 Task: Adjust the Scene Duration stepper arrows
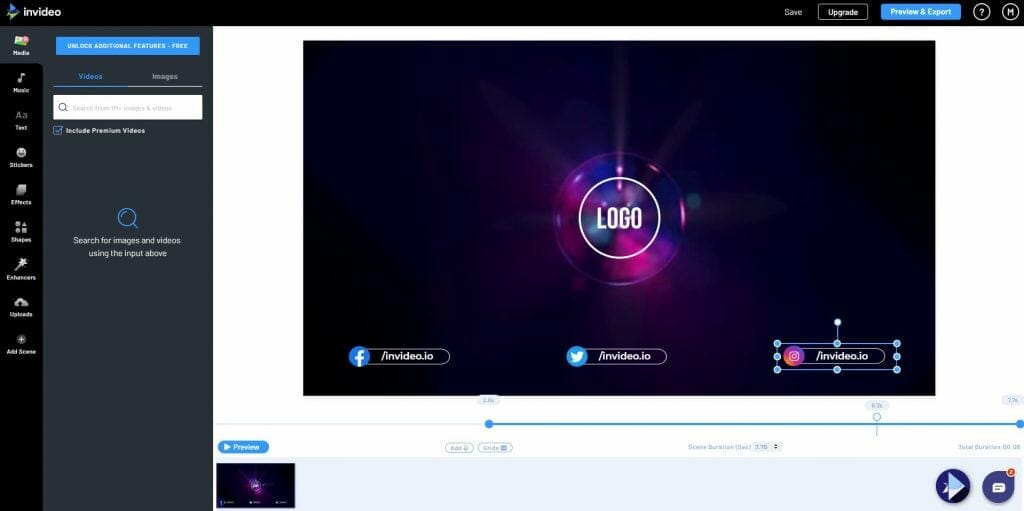point(776,447)
